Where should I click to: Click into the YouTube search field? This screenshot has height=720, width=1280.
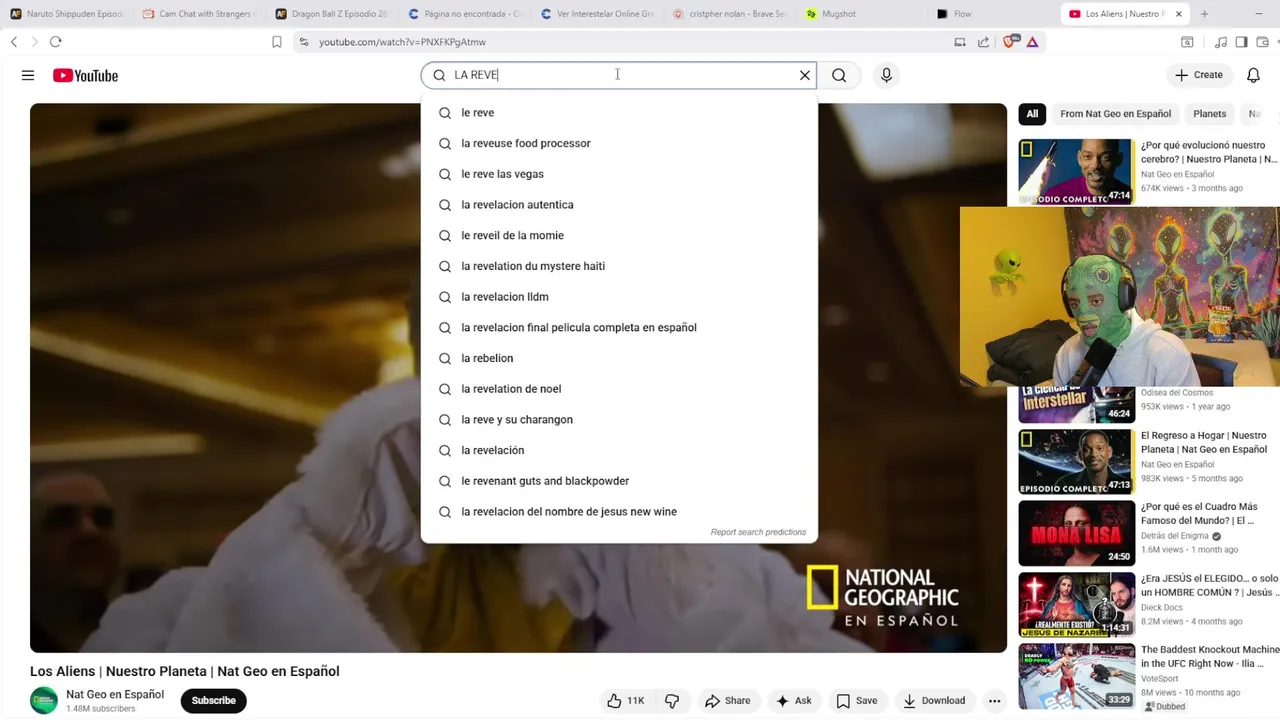click(620, 75)
